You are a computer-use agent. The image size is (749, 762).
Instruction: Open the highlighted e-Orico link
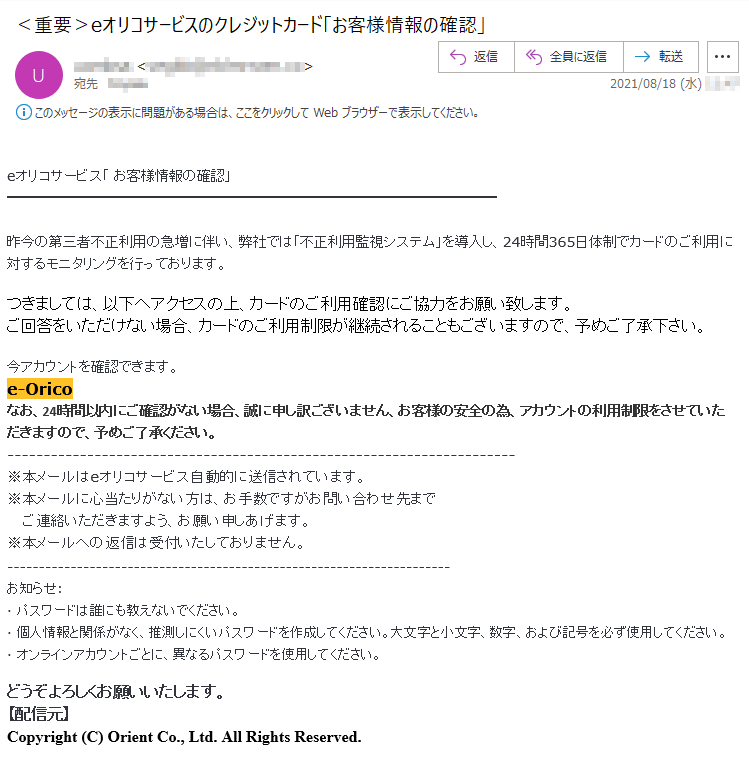(40, 389)
